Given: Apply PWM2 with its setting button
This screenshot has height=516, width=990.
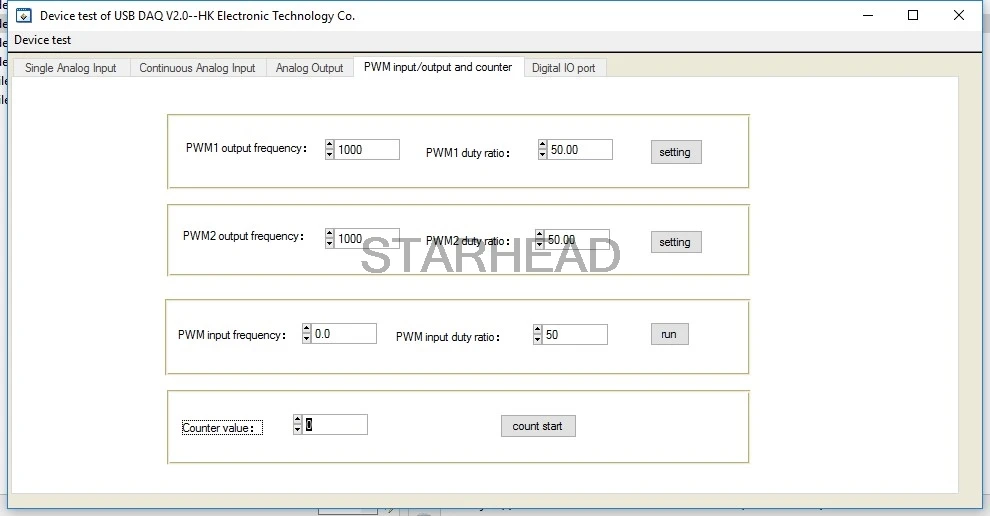Looking at the screenshot, I should (x=676, y=242).
